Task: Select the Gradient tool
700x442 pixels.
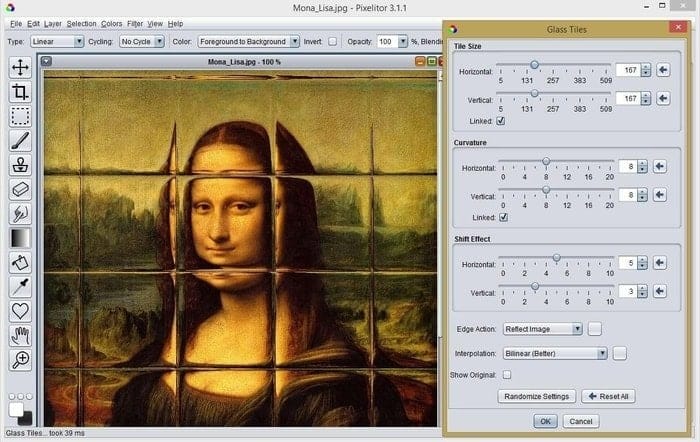Action: point(20,238)
